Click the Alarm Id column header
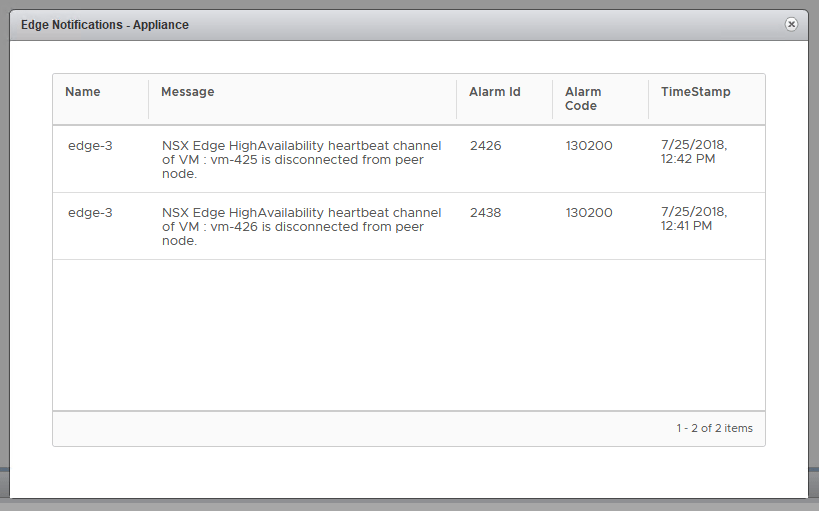This screenshot has width=819, height=511. (x=495, y=92)
